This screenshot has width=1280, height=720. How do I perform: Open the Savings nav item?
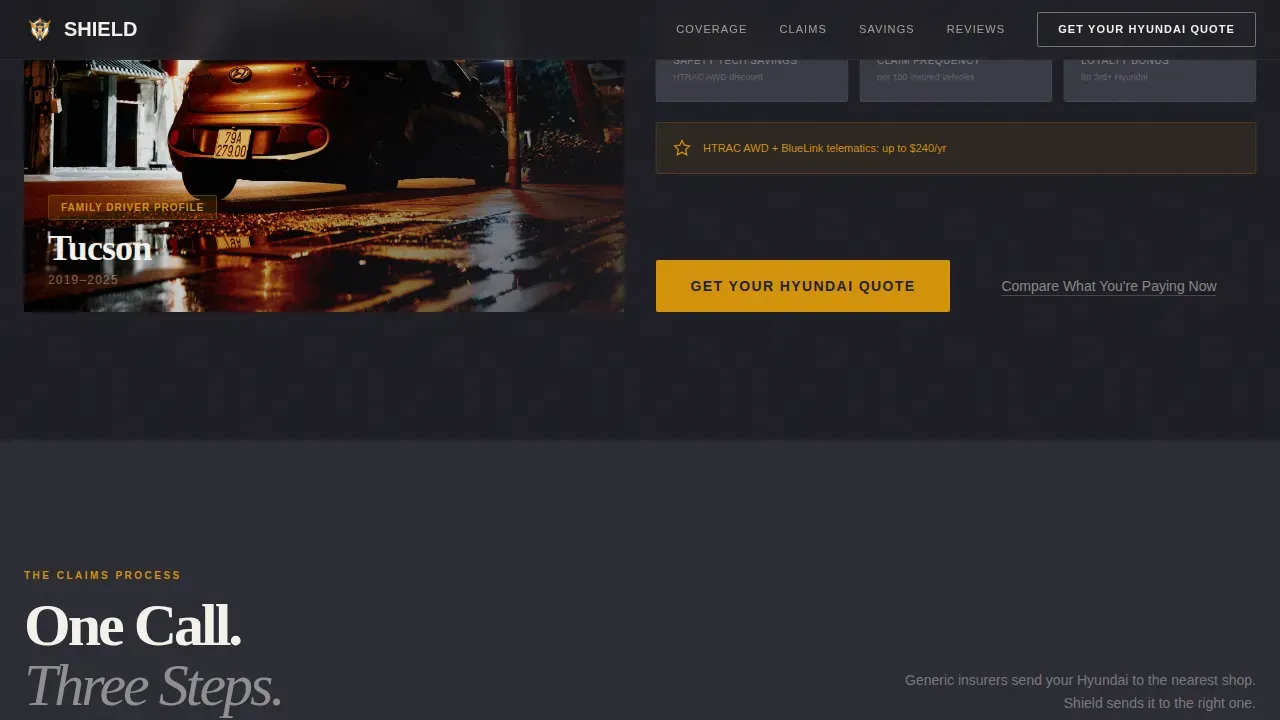pos(886,29)
